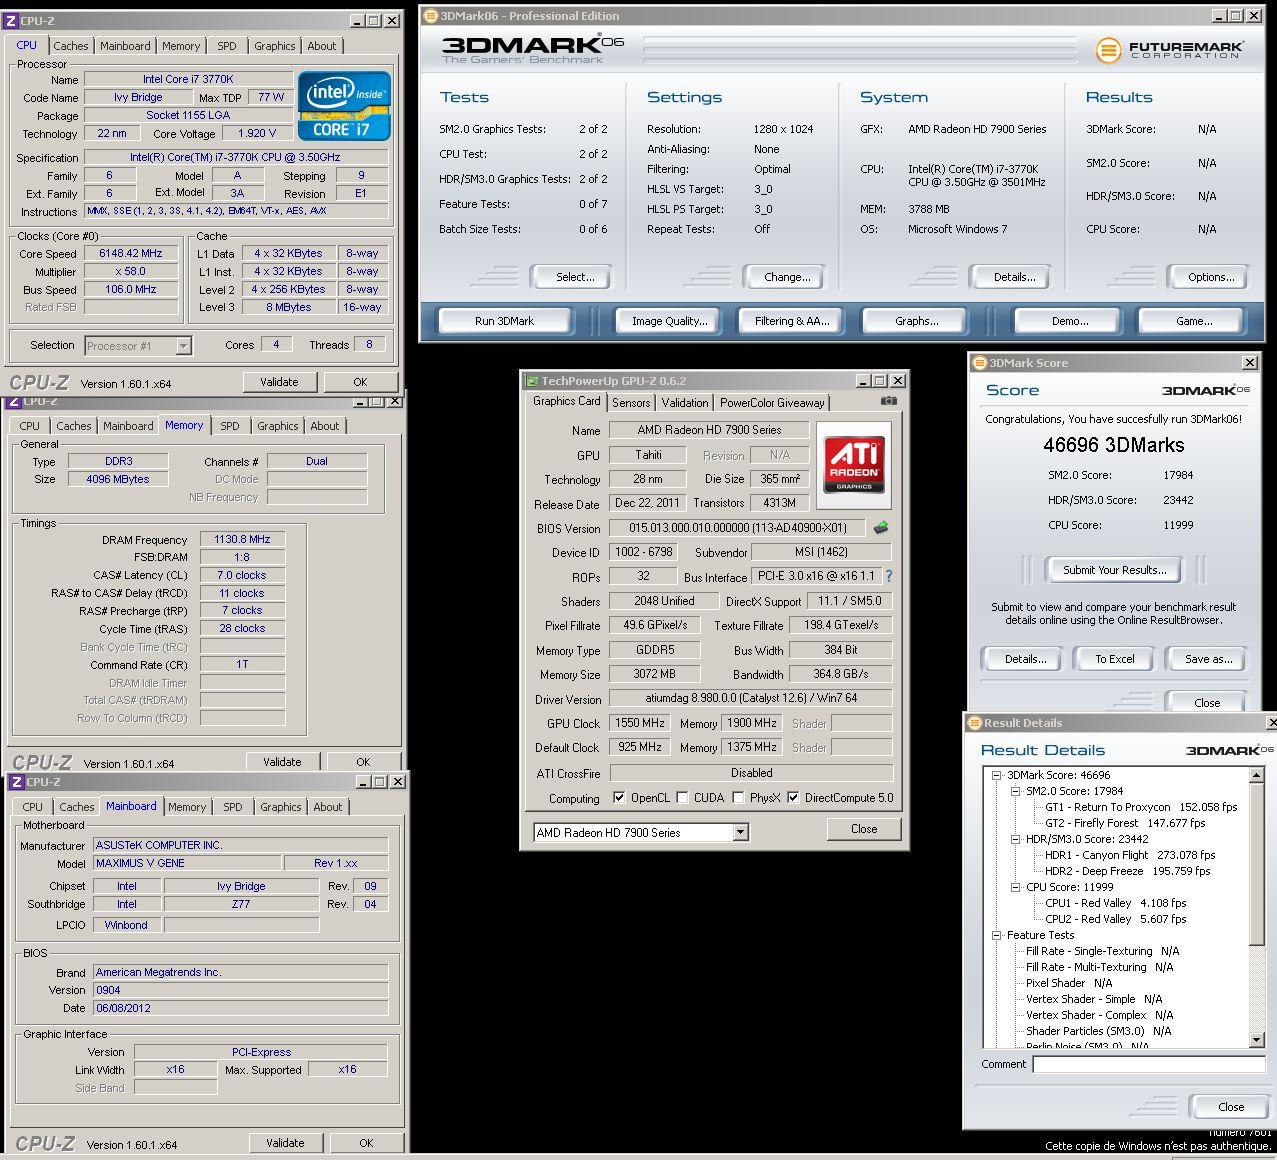Screen dimensions: 1277x1160
Task: Click the Graphs... button
Action: pyautogui.click(x=916, y=321)
